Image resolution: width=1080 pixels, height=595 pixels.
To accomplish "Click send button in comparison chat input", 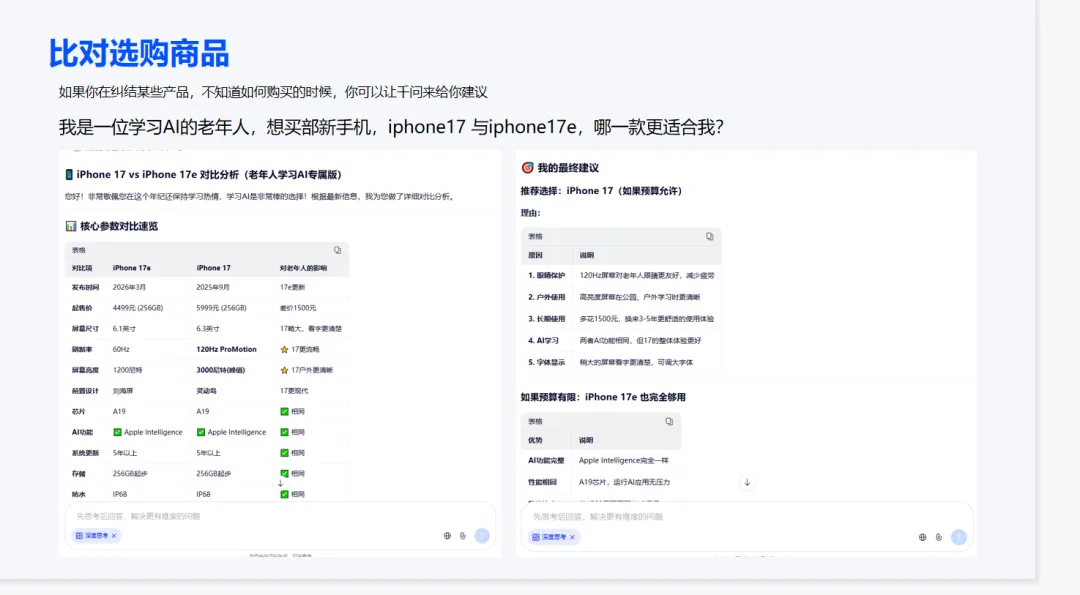I will 482,535.
